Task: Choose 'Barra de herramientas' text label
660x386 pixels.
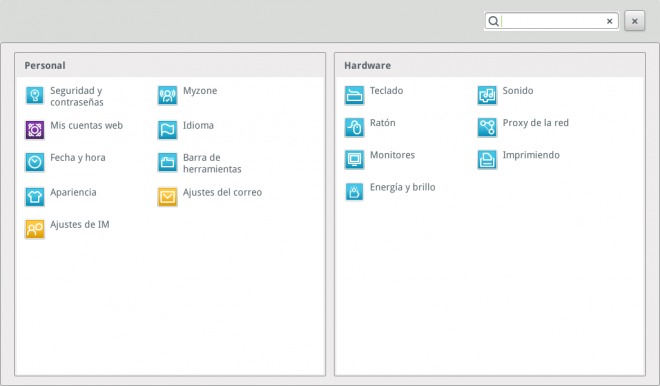Action: tap(212, 163)
